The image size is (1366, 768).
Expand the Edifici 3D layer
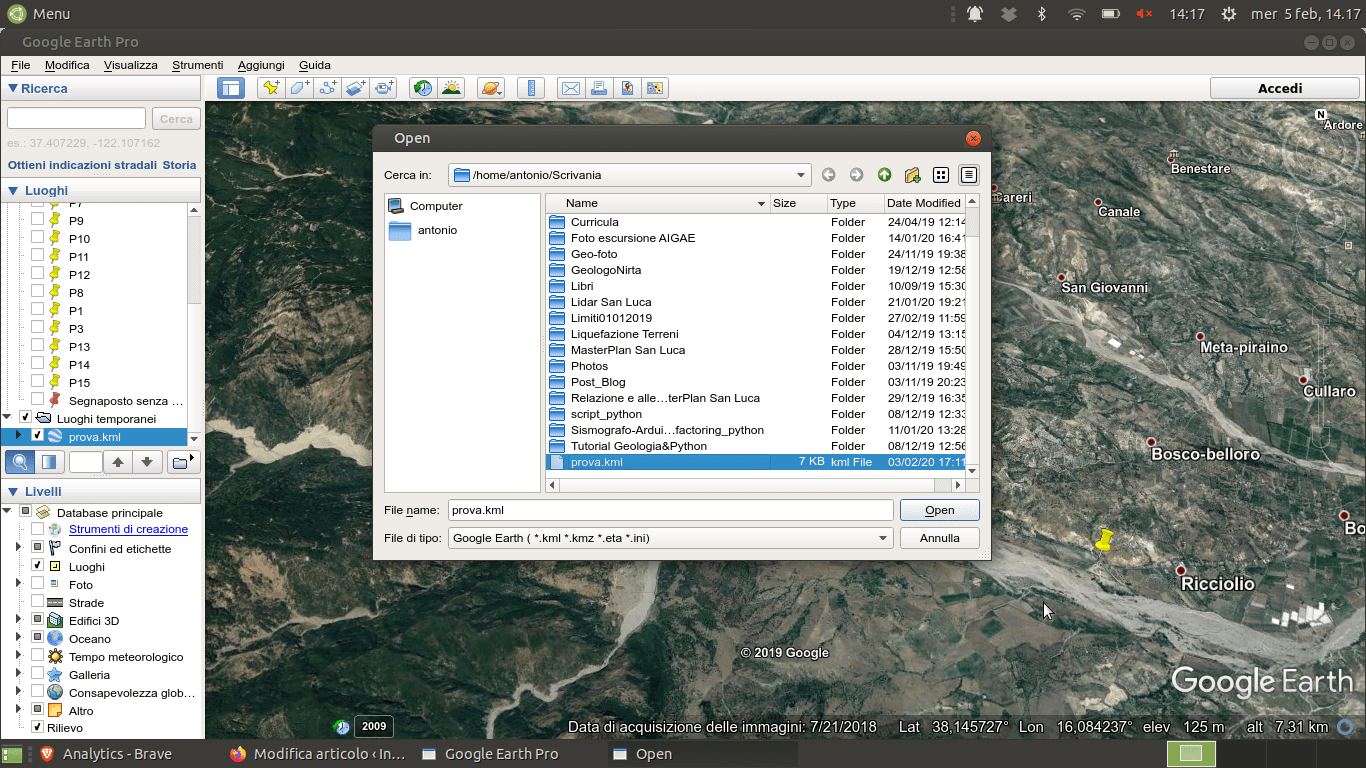(x=19, y=620)
